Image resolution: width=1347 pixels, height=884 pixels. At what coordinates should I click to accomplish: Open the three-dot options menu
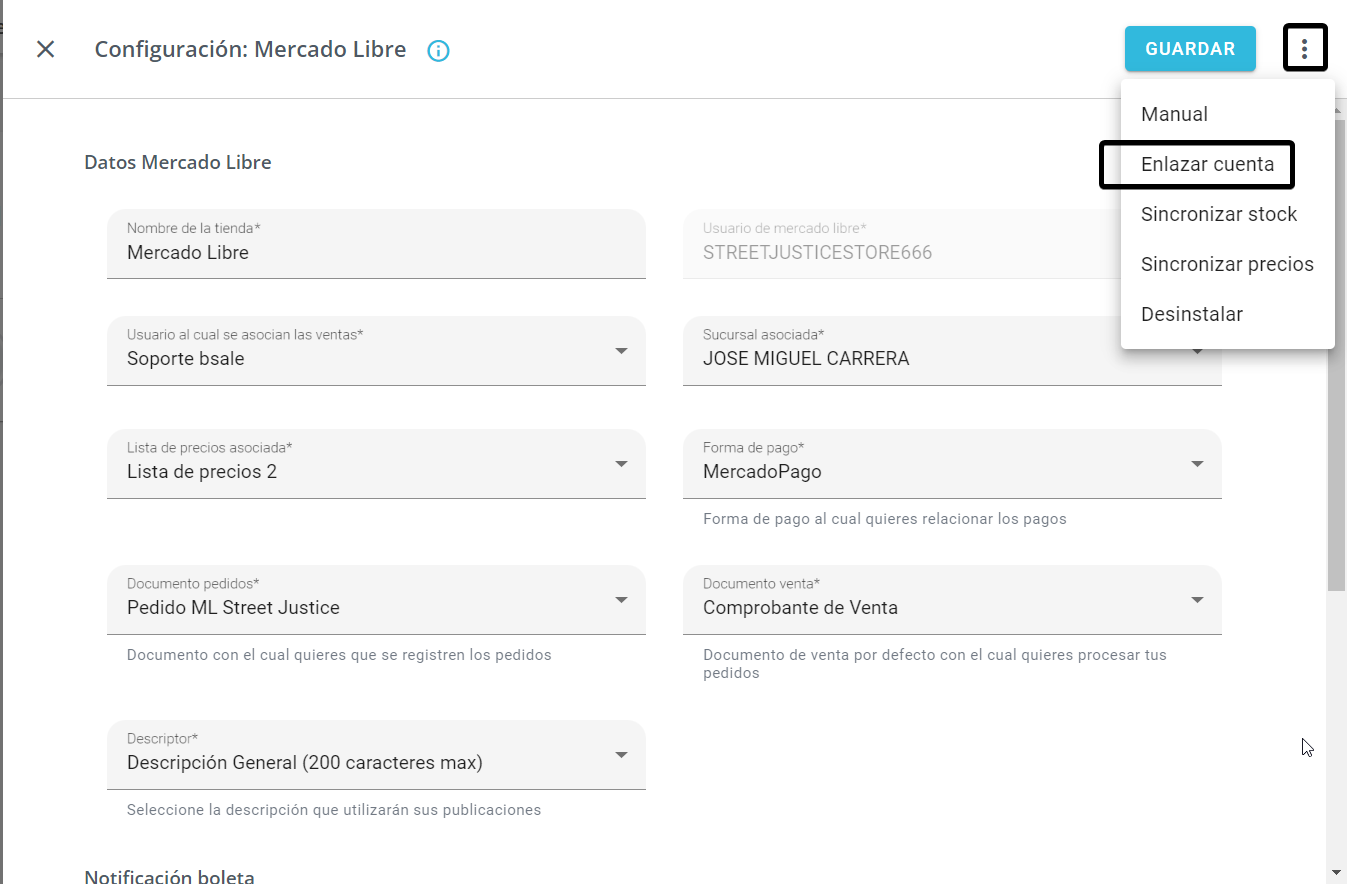point(1304,48)
